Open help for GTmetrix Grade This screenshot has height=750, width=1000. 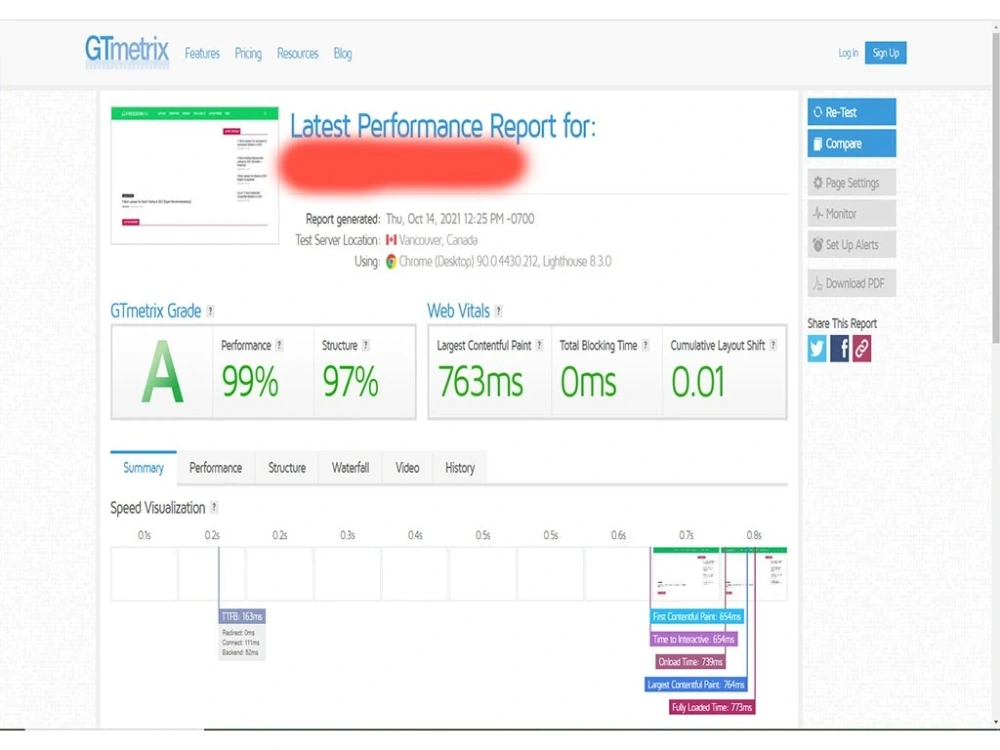[210, 311]
